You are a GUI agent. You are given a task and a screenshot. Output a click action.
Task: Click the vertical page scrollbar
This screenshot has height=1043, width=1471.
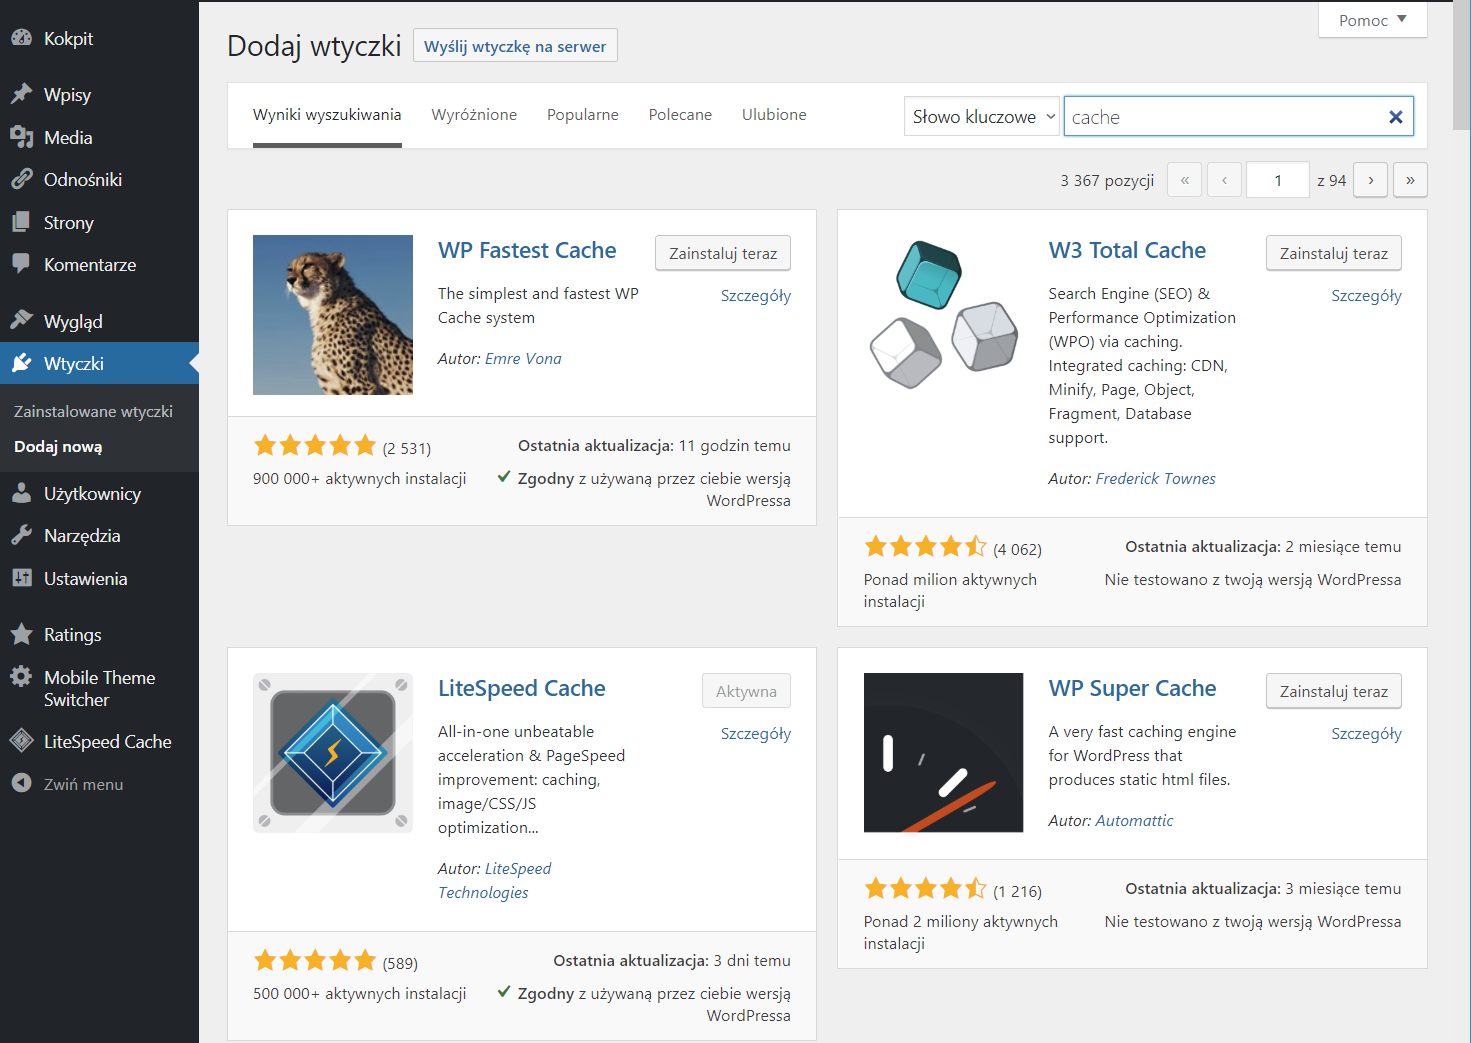(x=1462, y=521)
